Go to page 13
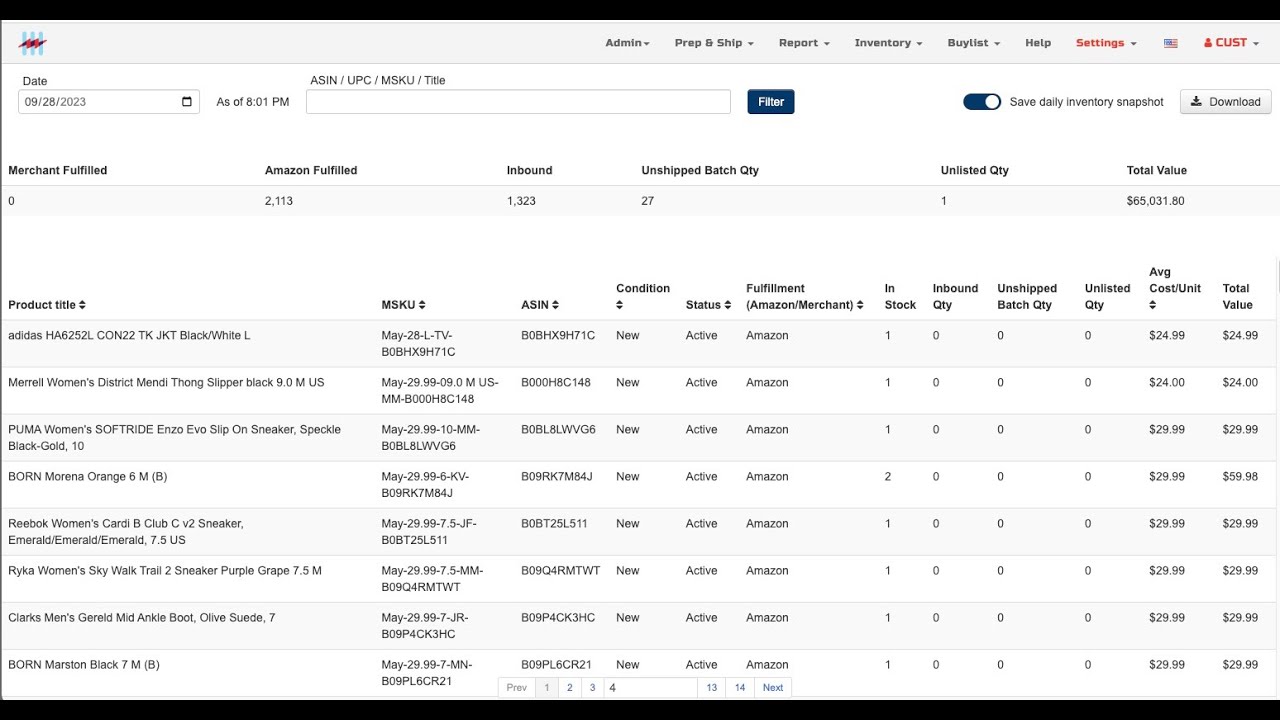Image resolution: width=1280 pixels, height=720 pixels. (712, 687)
